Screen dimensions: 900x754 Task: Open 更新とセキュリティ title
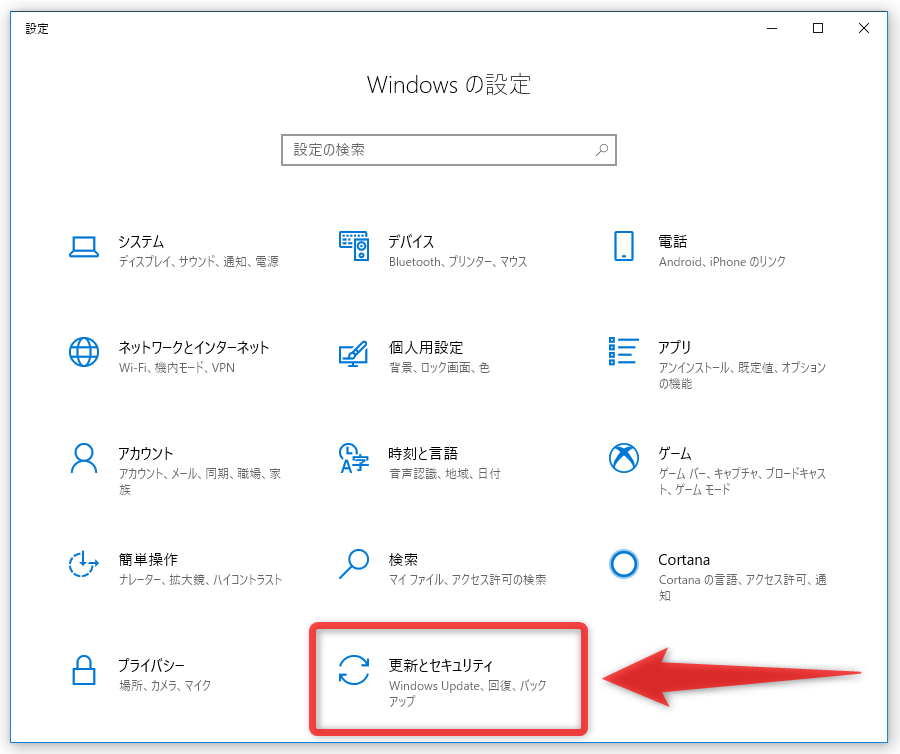click(x=441, y=665)
